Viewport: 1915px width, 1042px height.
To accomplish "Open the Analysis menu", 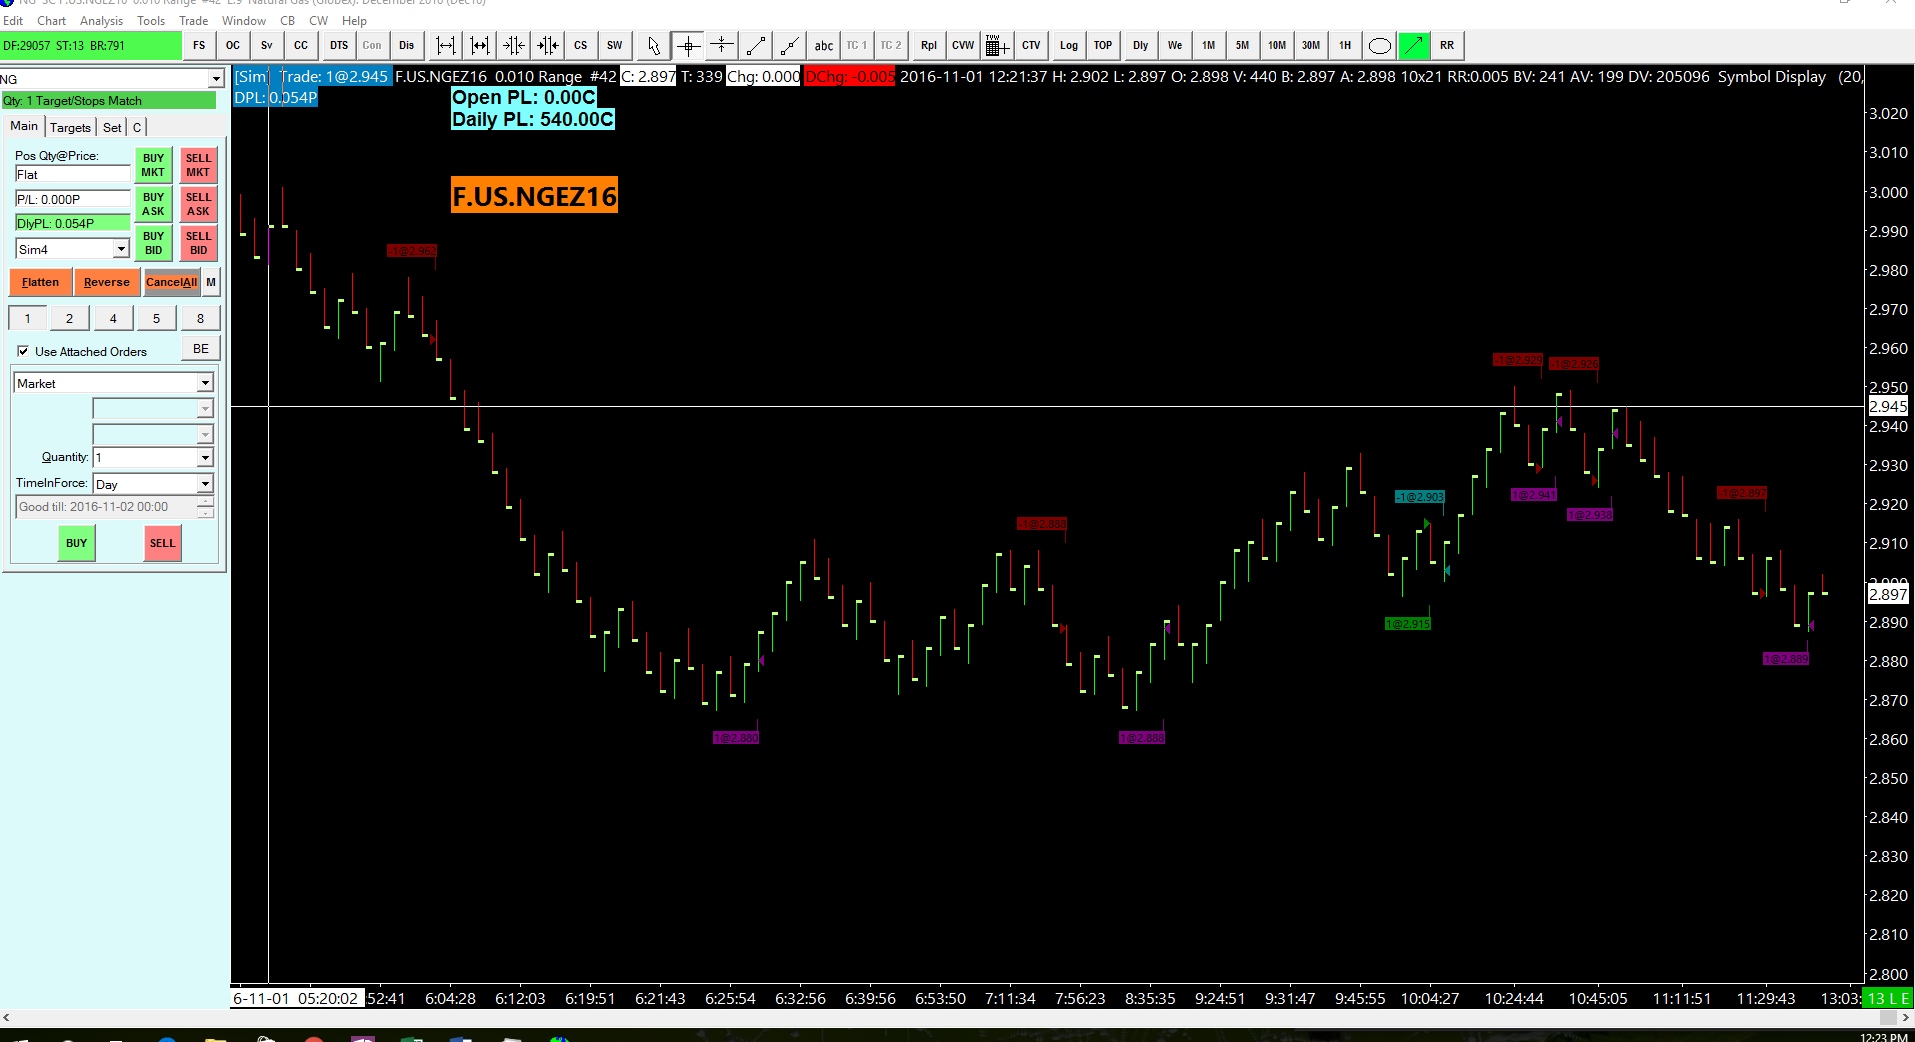I will (101, 20).
